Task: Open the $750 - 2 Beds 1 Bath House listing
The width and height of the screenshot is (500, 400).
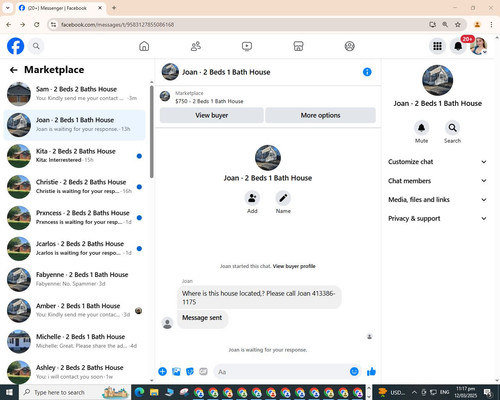Action: pyautogui.click(x=209, y=101)
